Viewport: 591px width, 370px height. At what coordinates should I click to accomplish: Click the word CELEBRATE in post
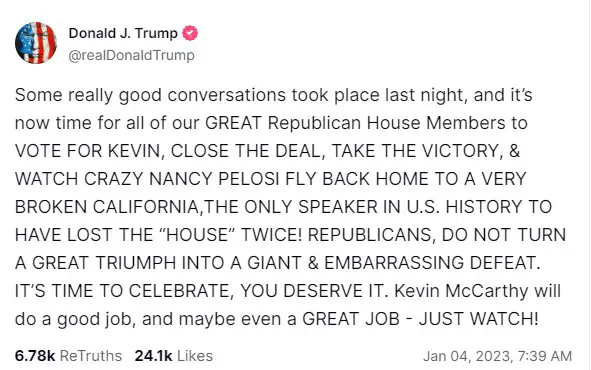(x=179, y=291)
